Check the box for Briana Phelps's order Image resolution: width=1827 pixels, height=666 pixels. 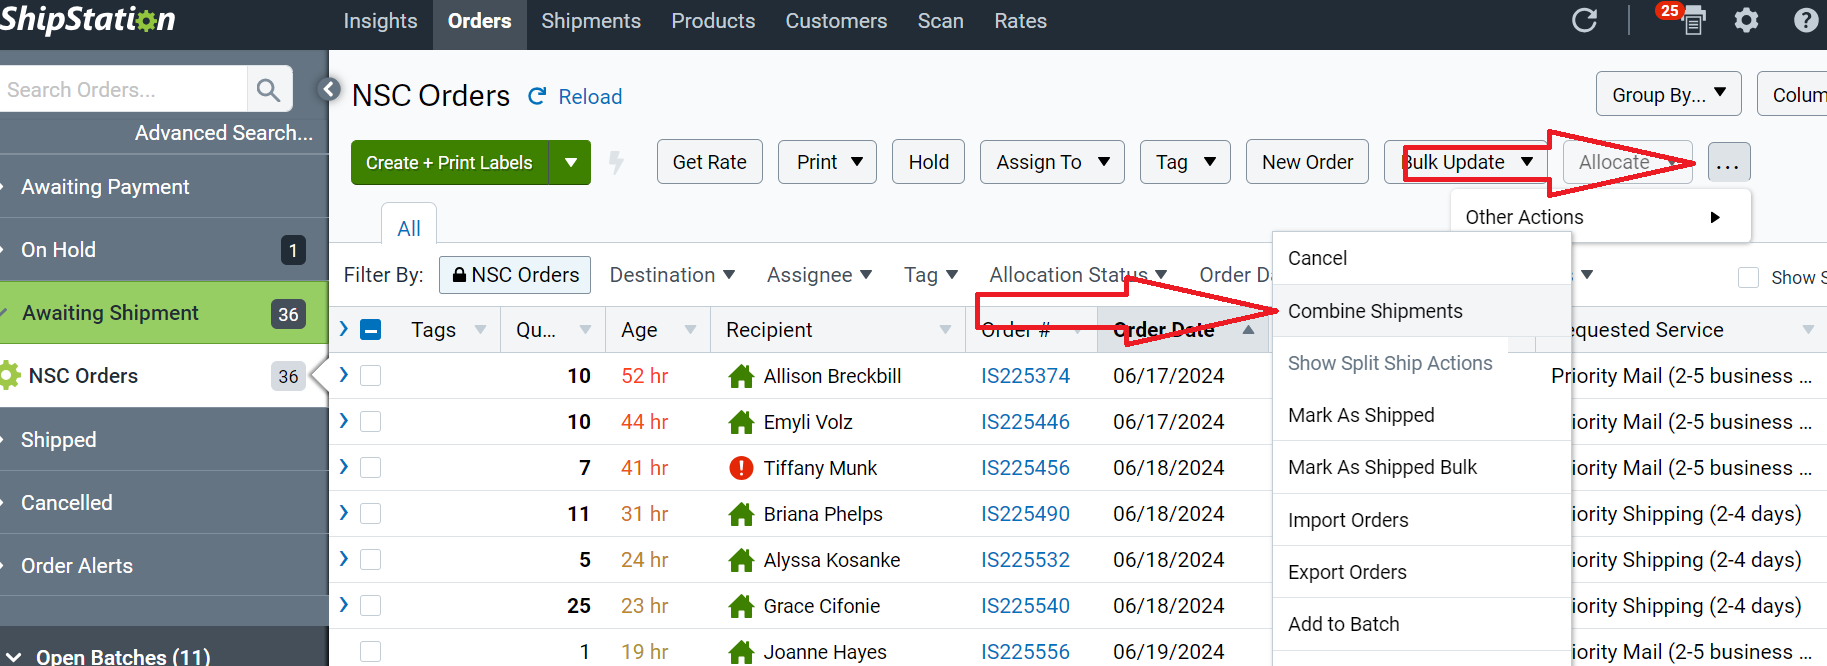tap(370, 514)
